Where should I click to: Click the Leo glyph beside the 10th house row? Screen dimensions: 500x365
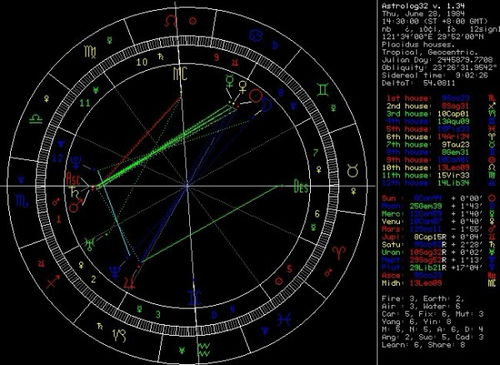[492, 168]
